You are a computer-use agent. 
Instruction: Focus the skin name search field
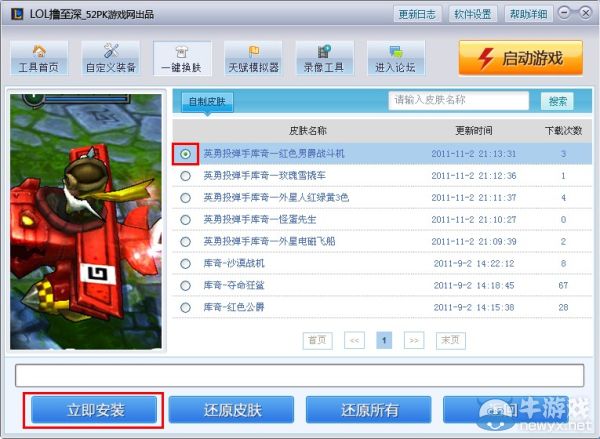pos(458,100)
